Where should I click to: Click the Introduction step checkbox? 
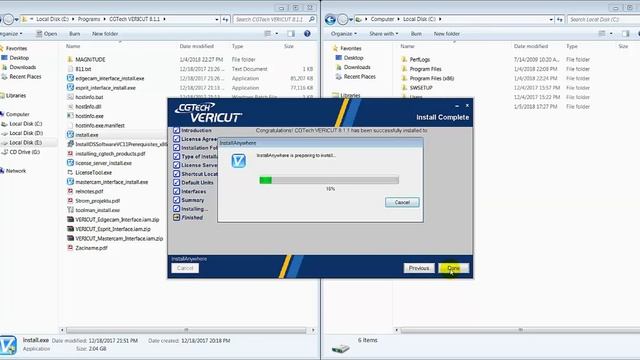(x=176, y=130)
